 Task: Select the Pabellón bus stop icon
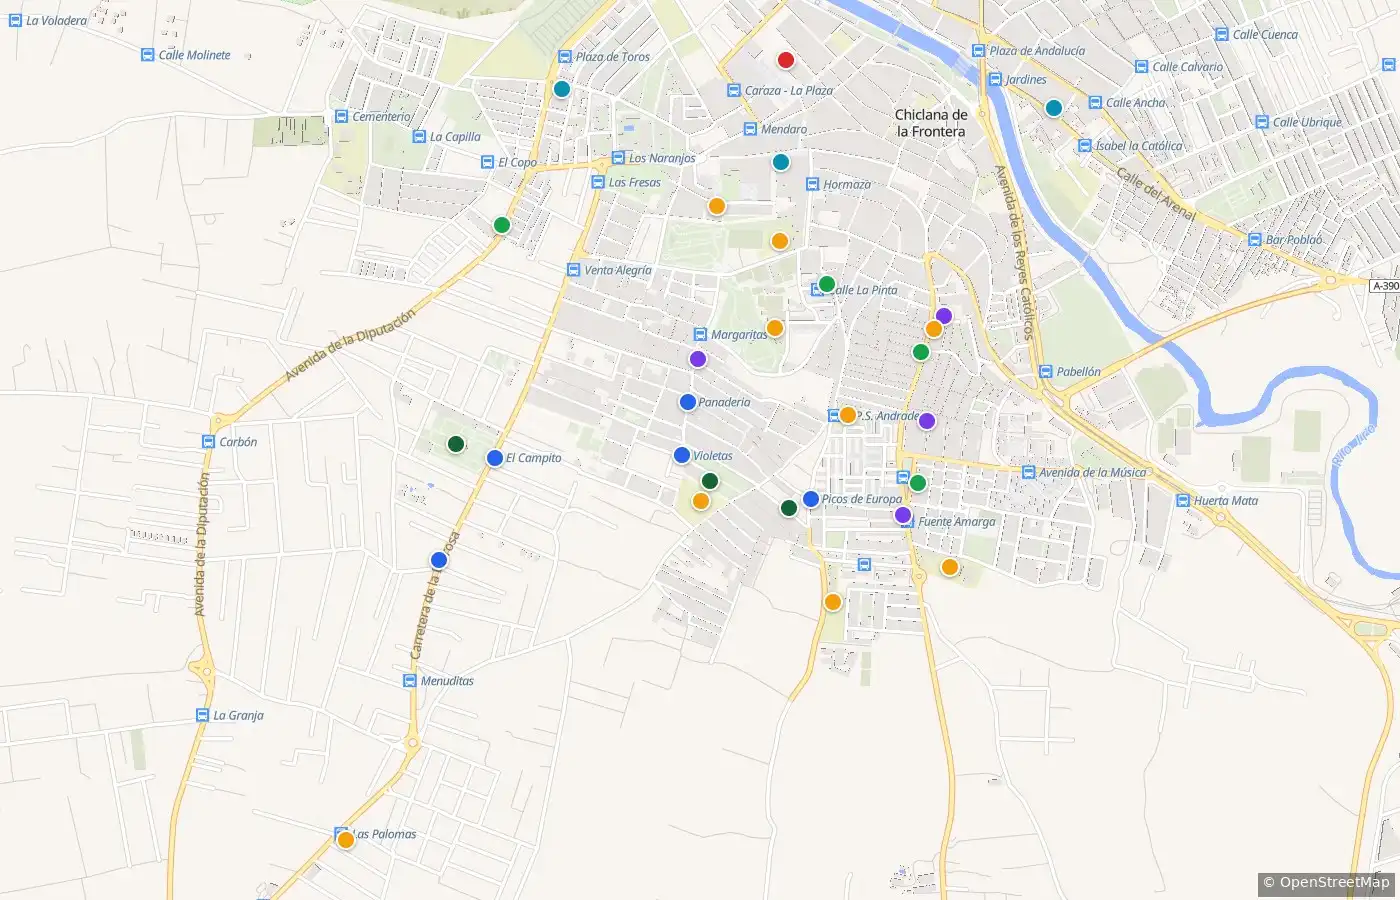pyautogui.click(x=1046, y=372)
